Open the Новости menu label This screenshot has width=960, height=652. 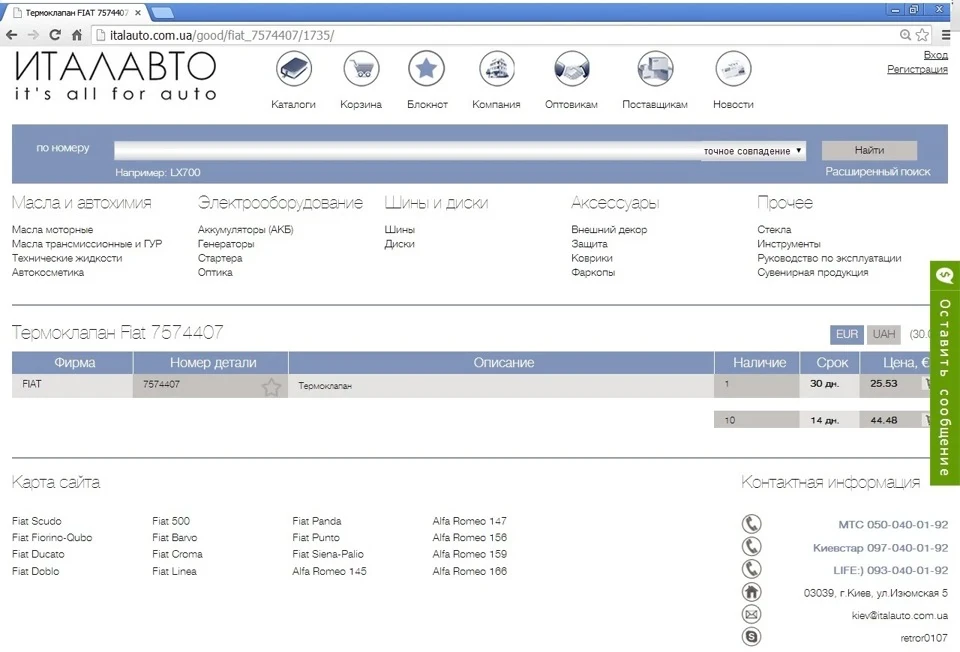point(733,104)
